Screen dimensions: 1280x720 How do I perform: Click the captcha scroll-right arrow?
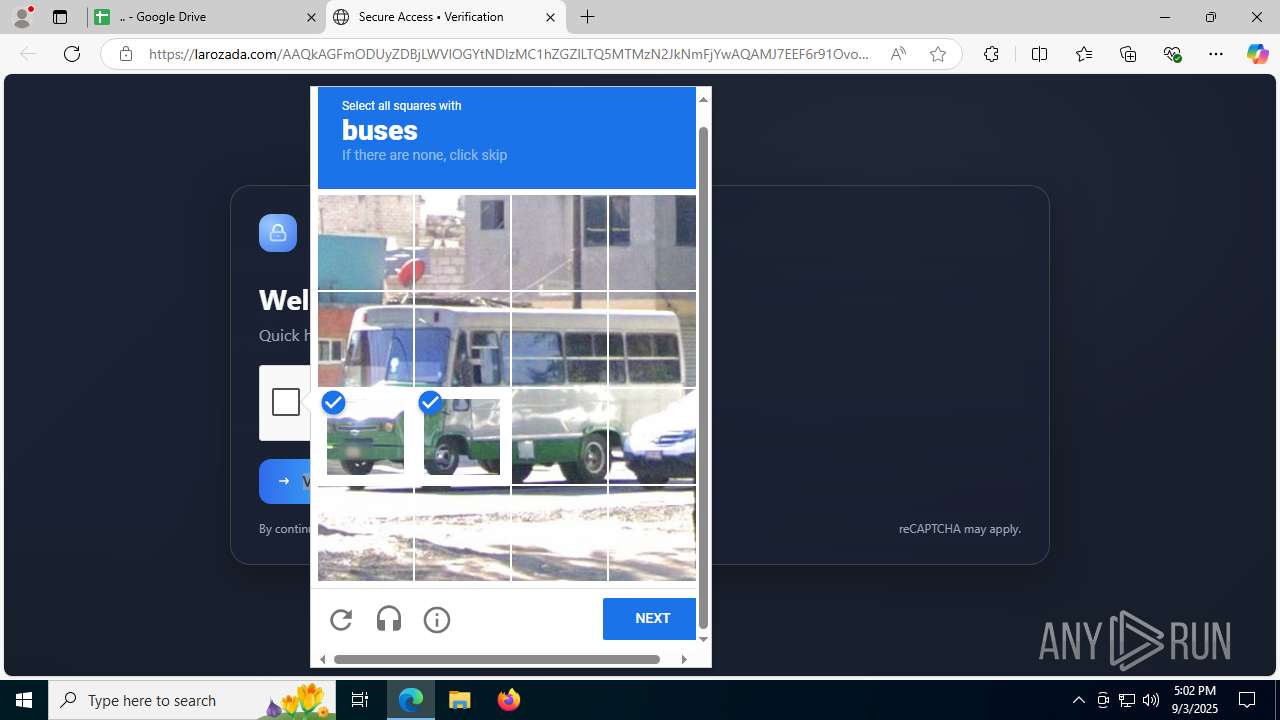pos(684,659)
